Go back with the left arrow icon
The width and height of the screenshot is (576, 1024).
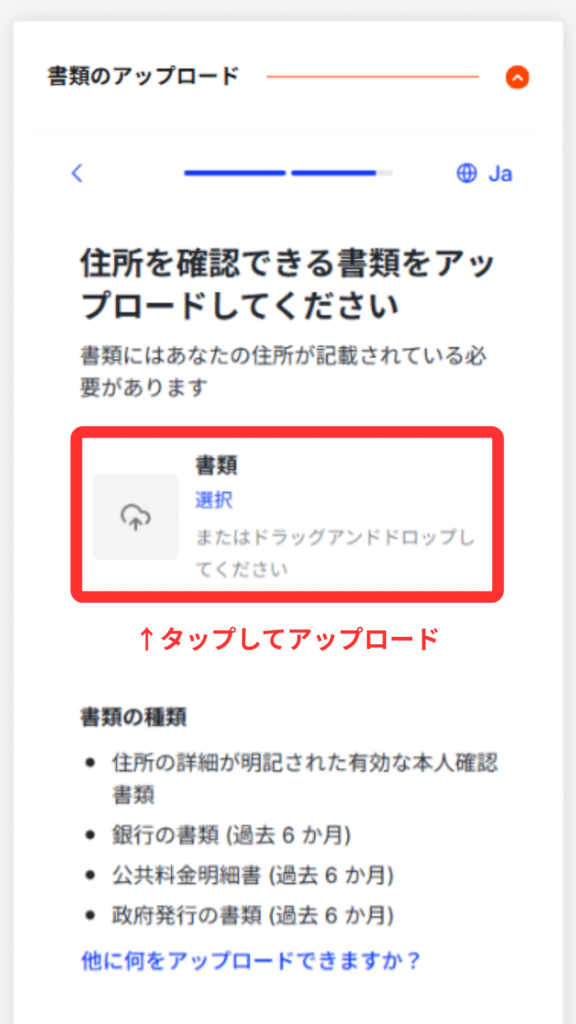coord(77,173)
